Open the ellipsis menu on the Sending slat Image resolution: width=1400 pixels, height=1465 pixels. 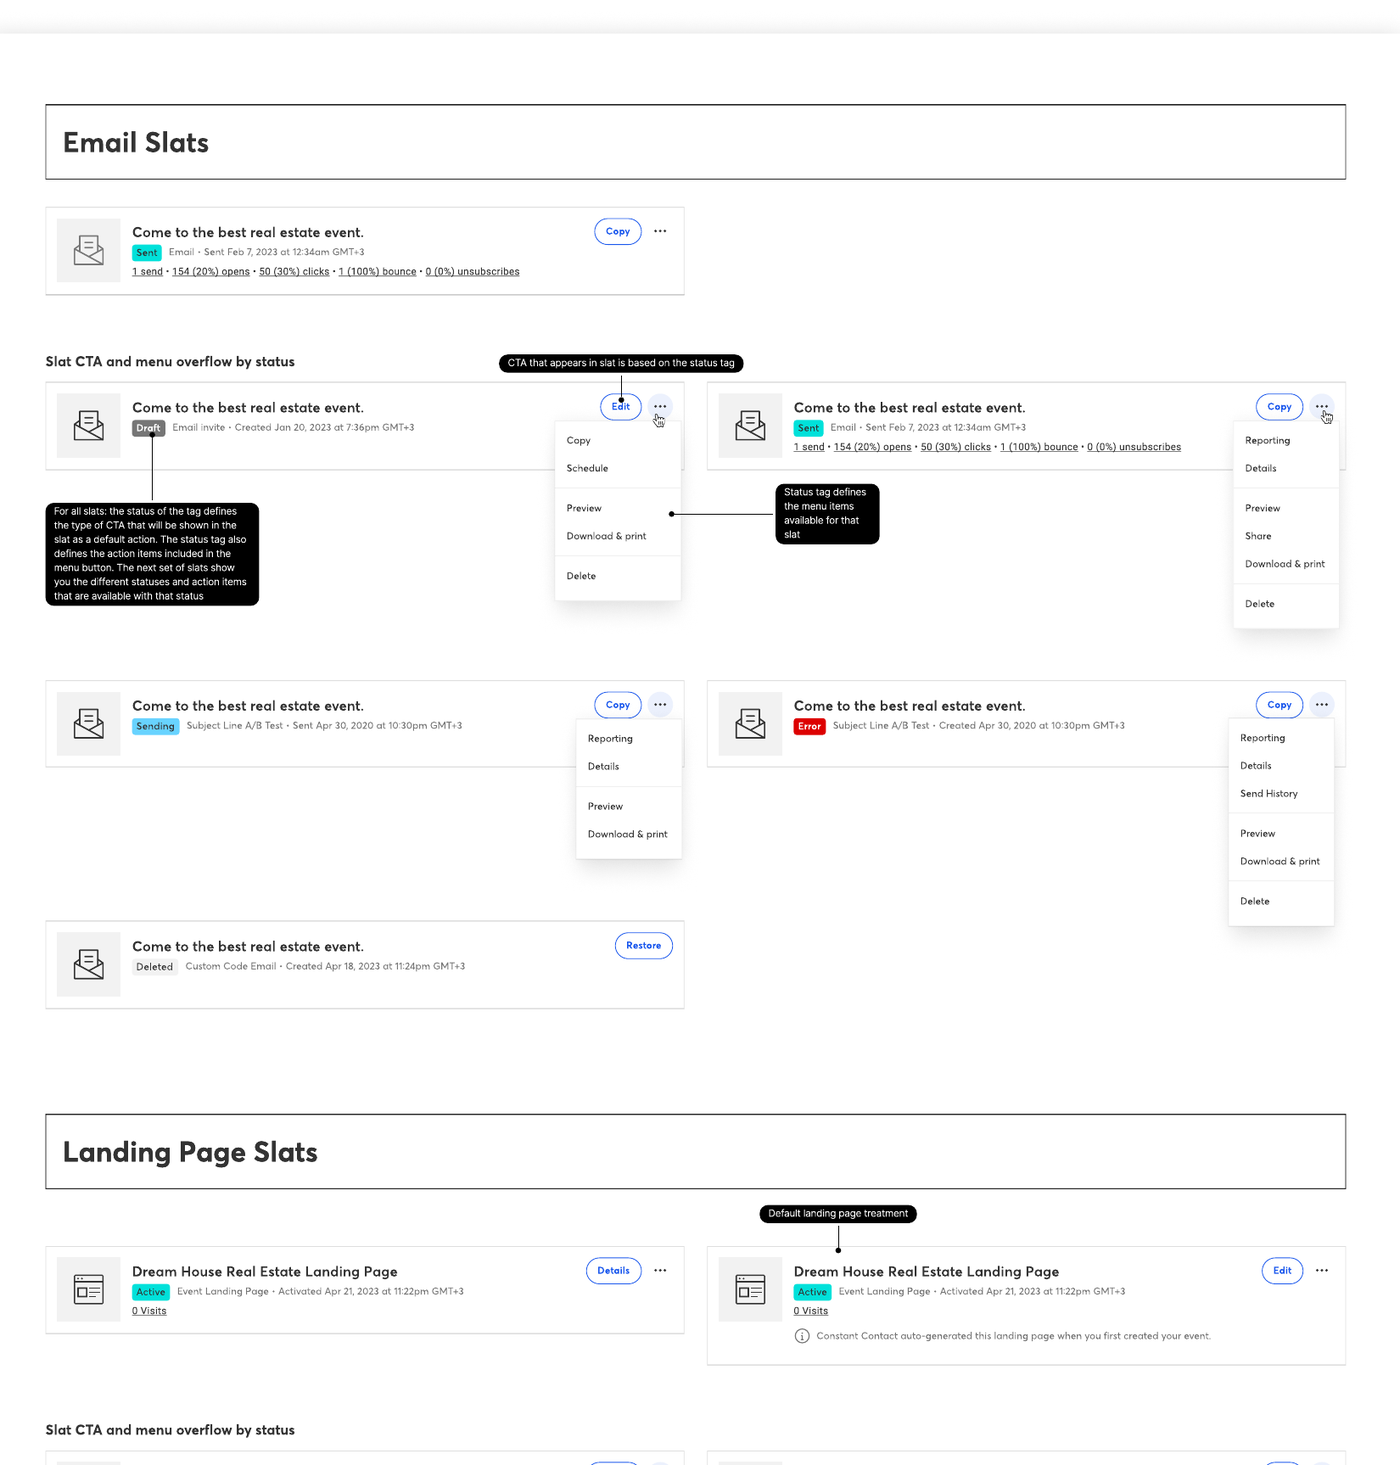point(660,705)
